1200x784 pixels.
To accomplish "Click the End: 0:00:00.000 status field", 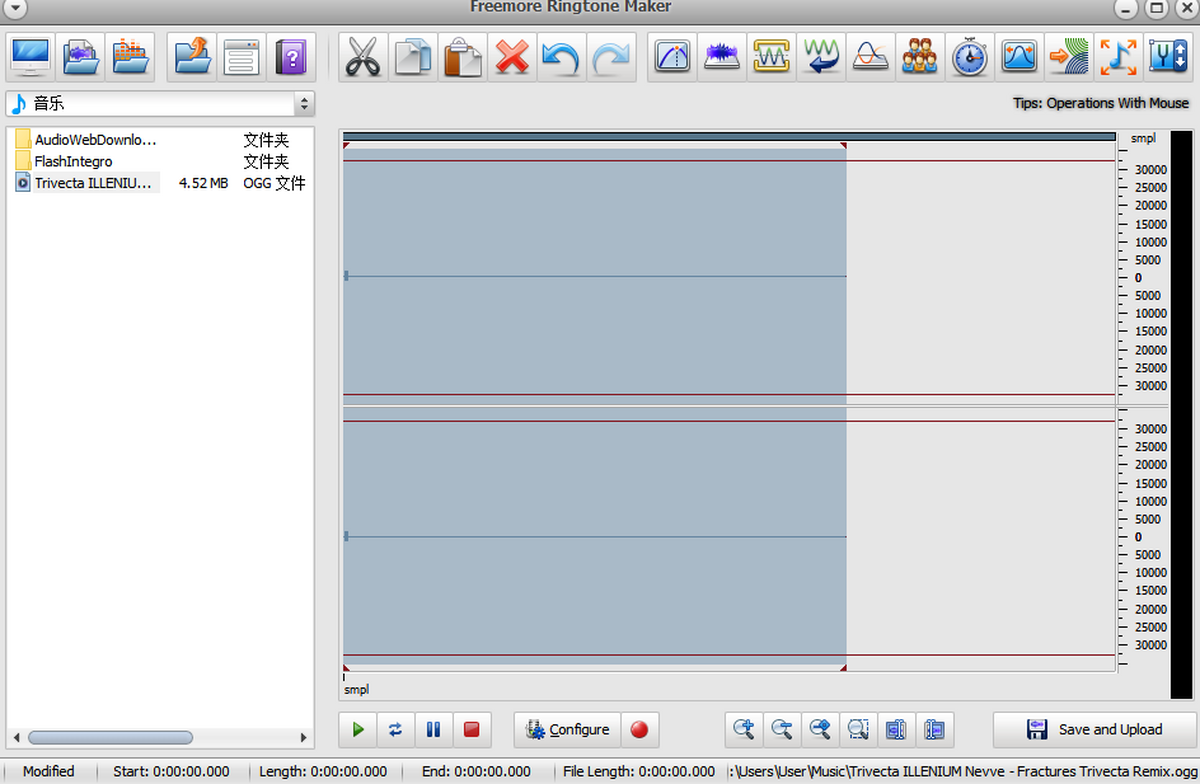I will (478, 771).
